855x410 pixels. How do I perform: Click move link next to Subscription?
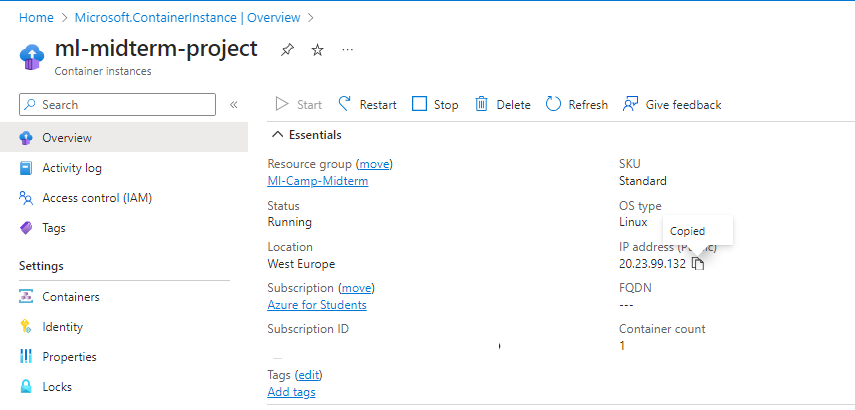tap(357, 287)
